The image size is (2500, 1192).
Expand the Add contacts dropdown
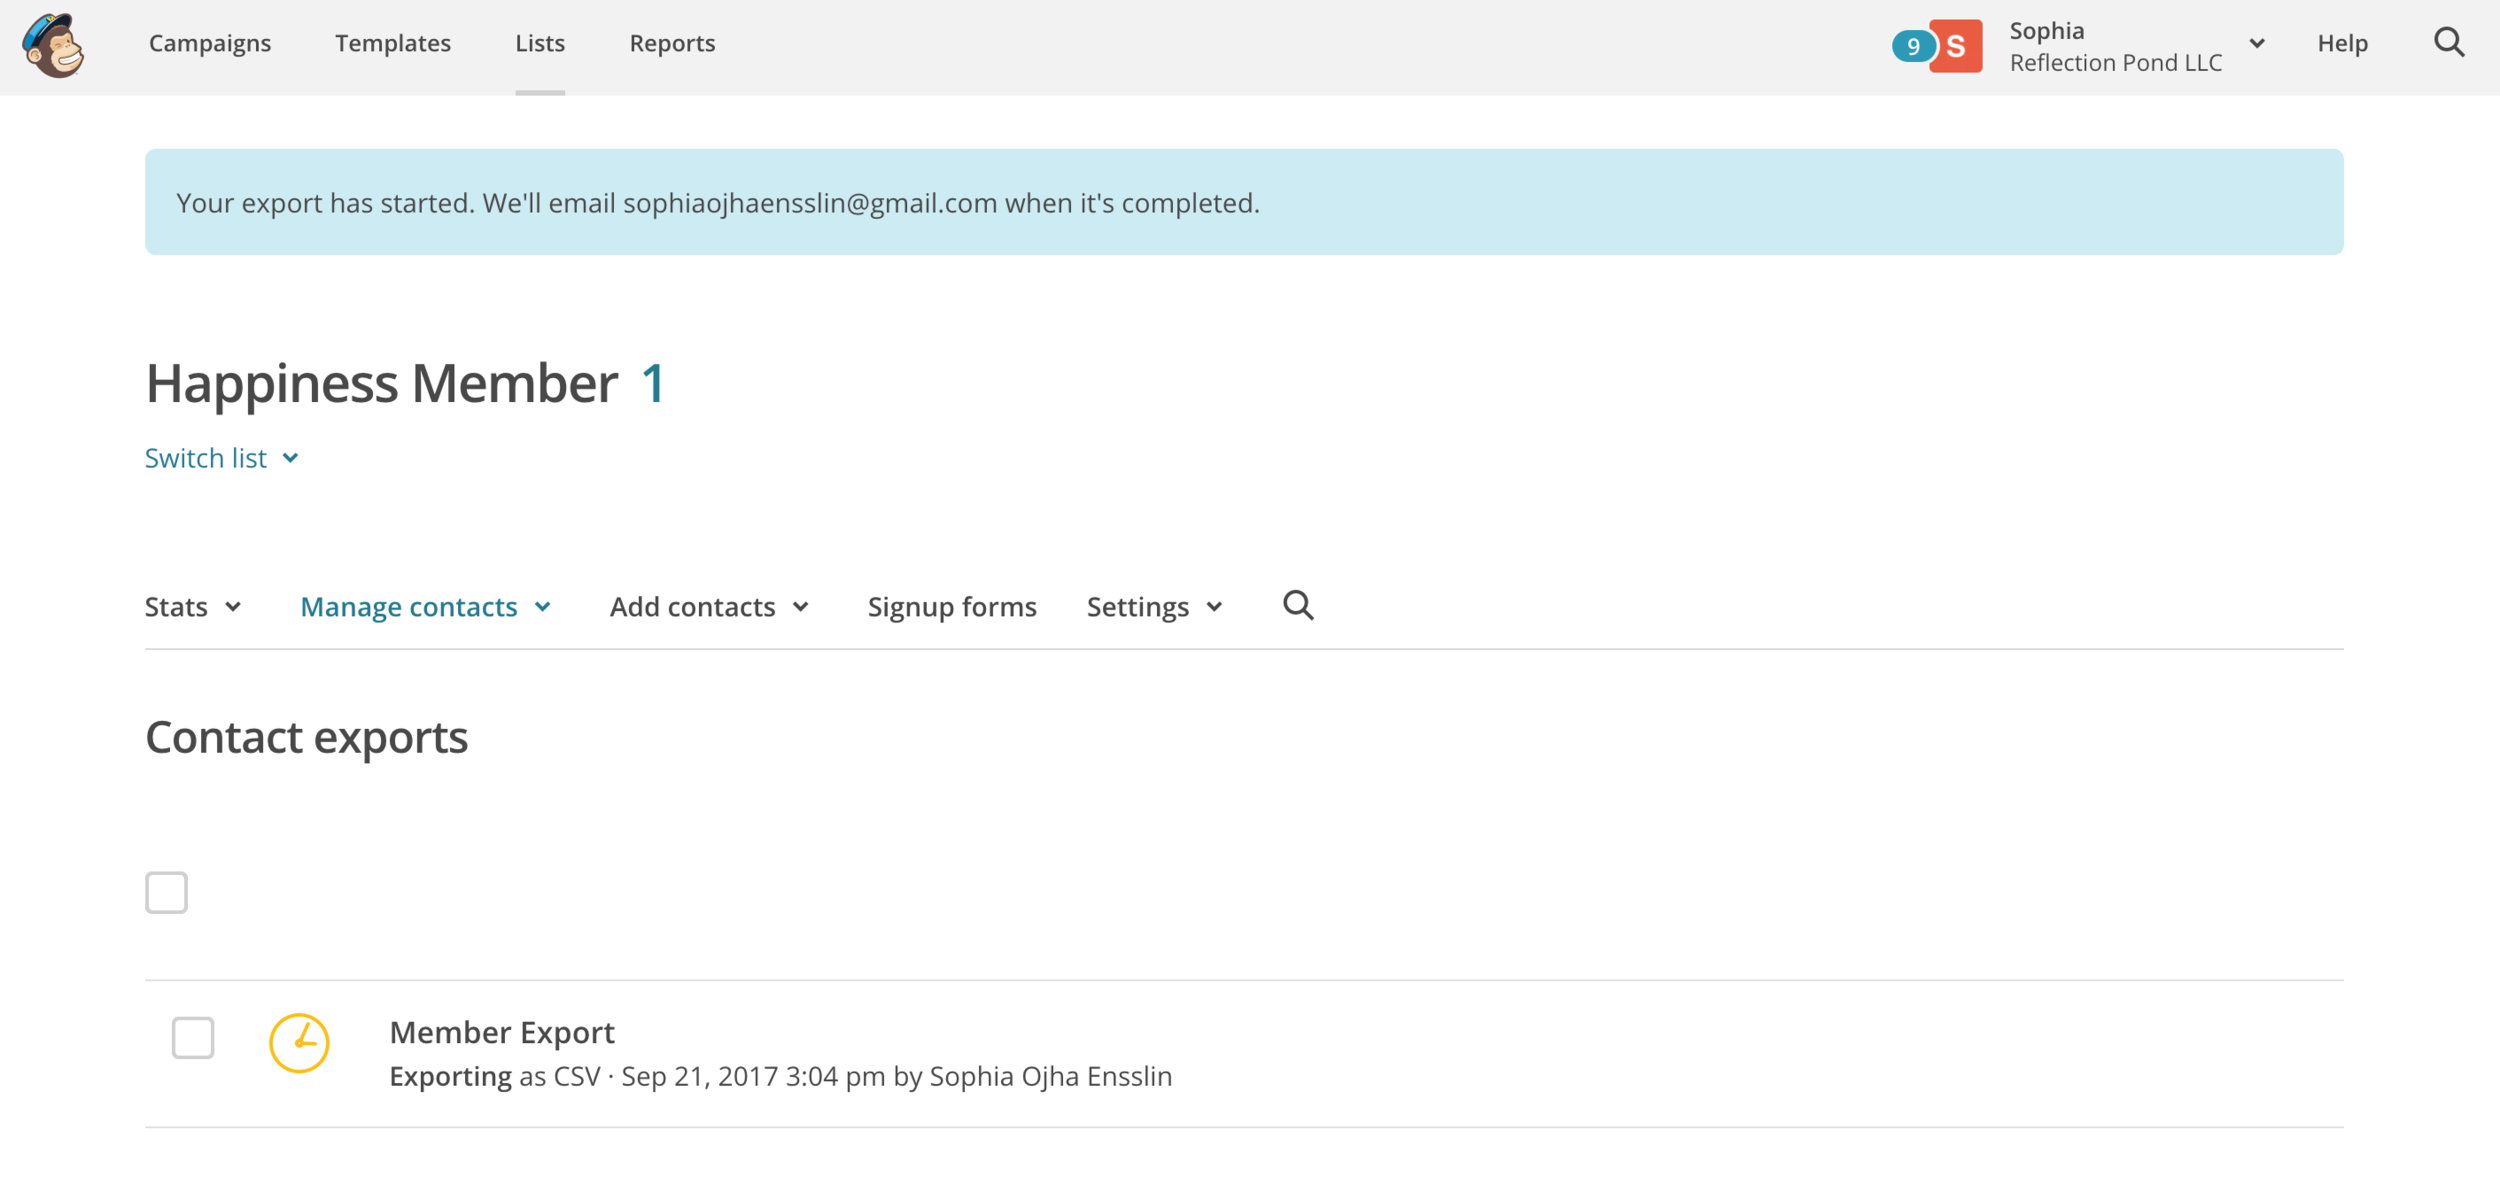(710, 607)
